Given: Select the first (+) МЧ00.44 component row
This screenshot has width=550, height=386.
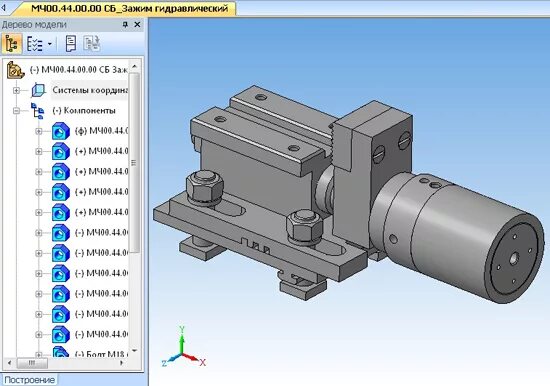Looking at the screenshot, I should (101, 151).
